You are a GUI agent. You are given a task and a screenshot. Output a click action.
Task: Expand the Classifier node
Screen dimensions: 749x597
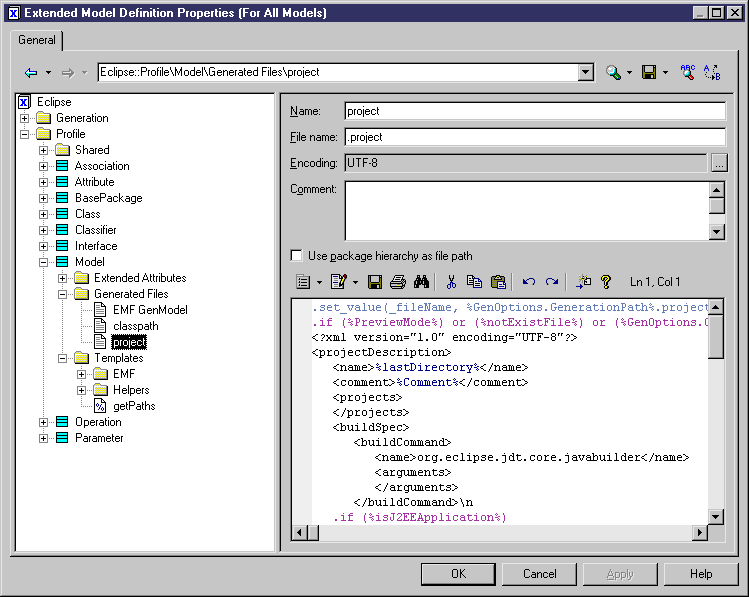(43, 230)
